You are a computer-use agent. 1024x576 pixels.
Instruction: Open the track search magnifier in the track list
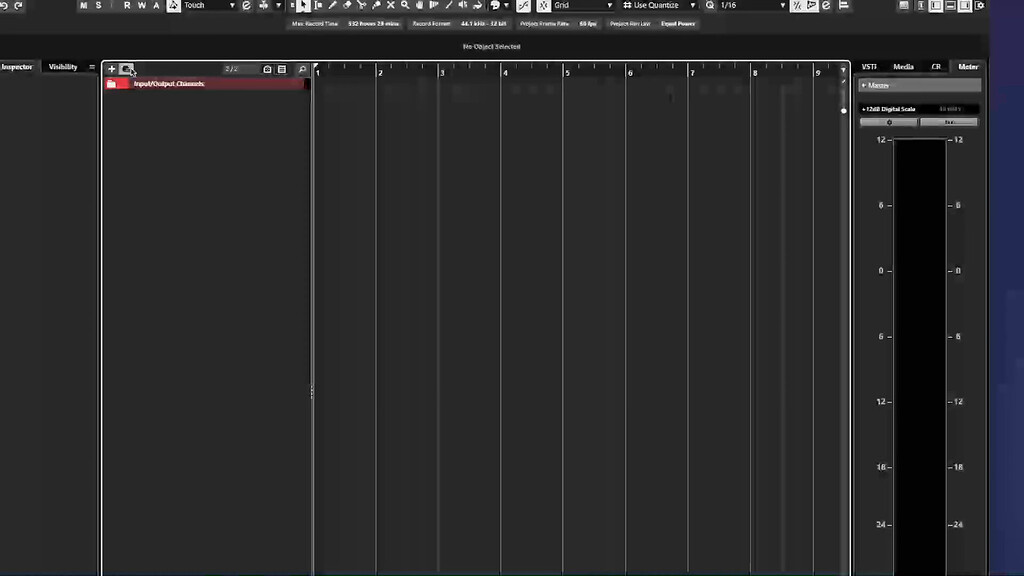tap(302, 69)
